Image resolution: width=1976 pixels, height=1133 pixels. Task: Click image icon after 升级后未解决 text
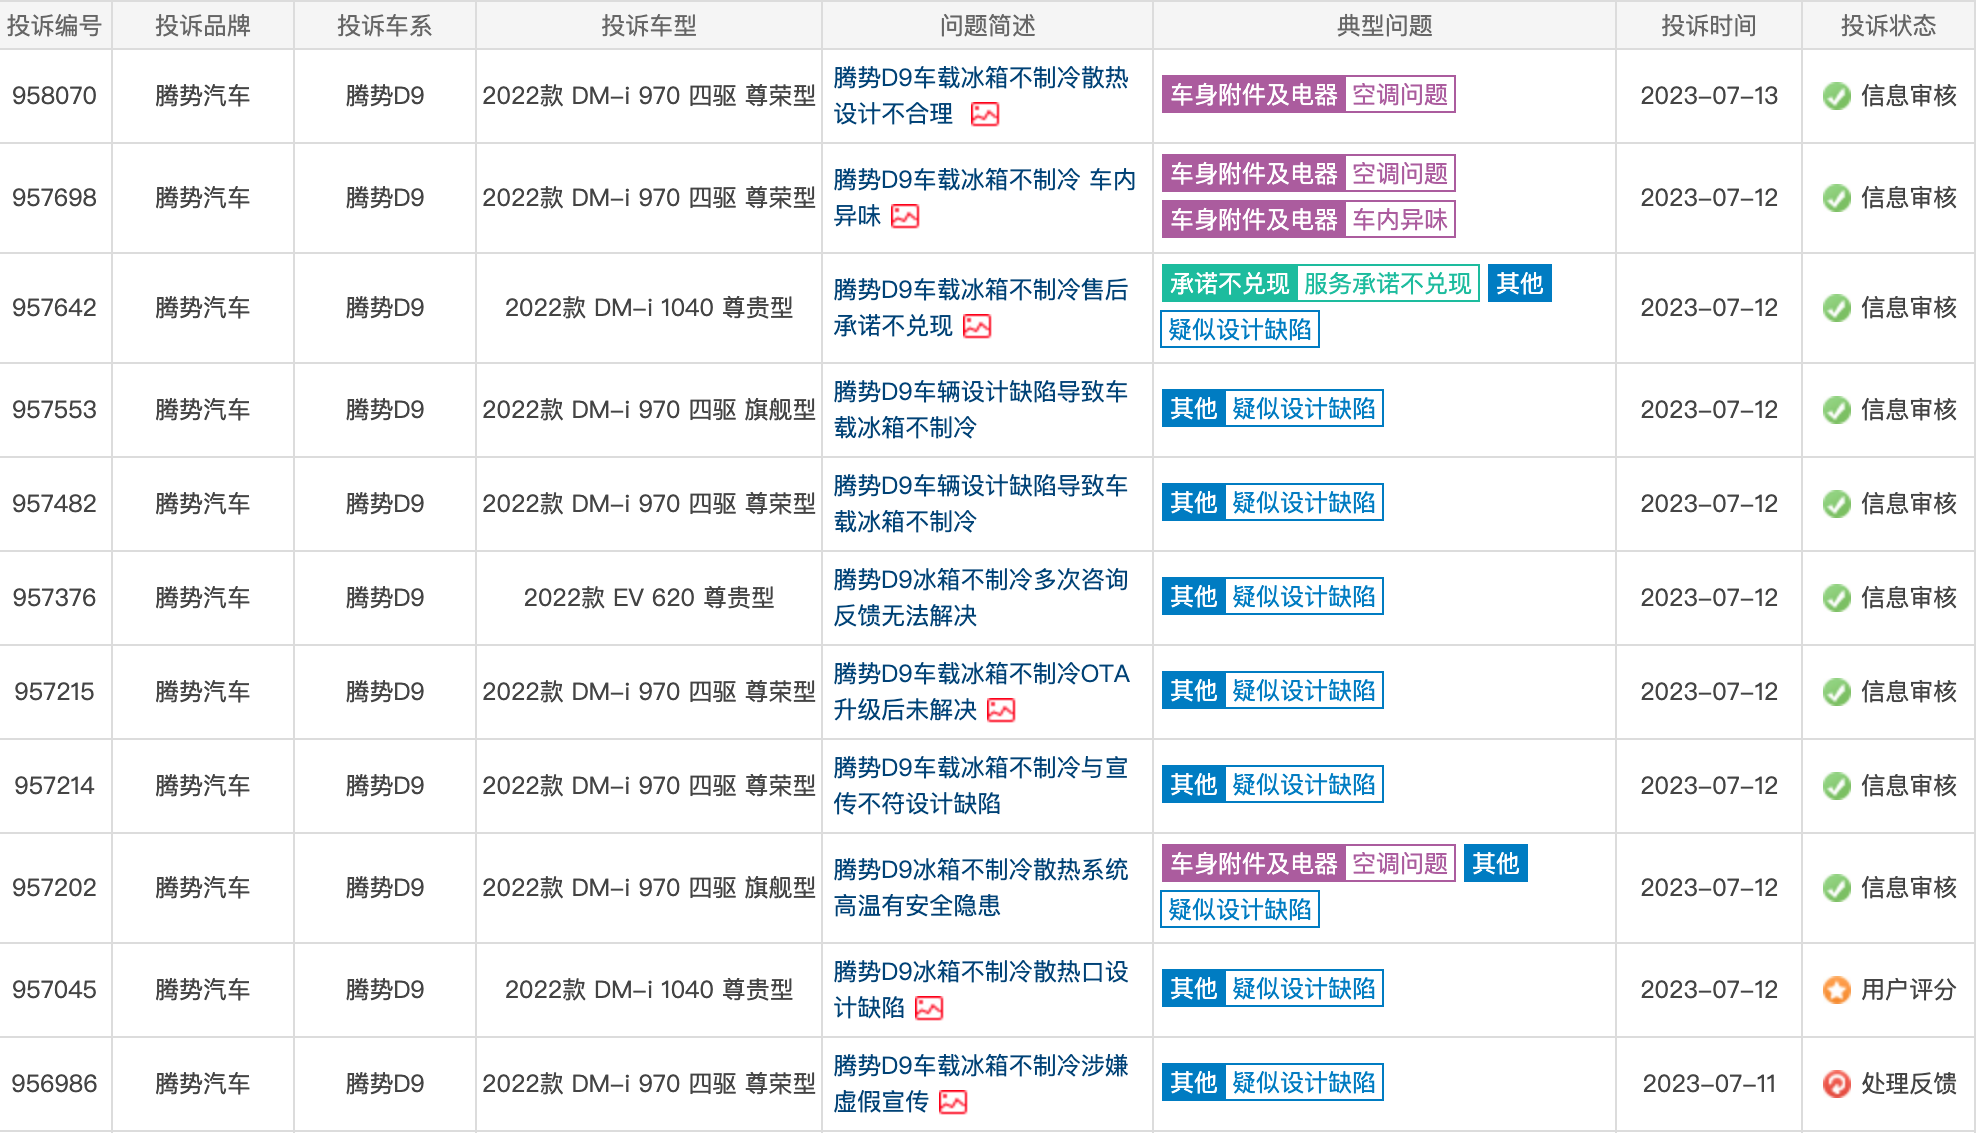pos(1001,710)
